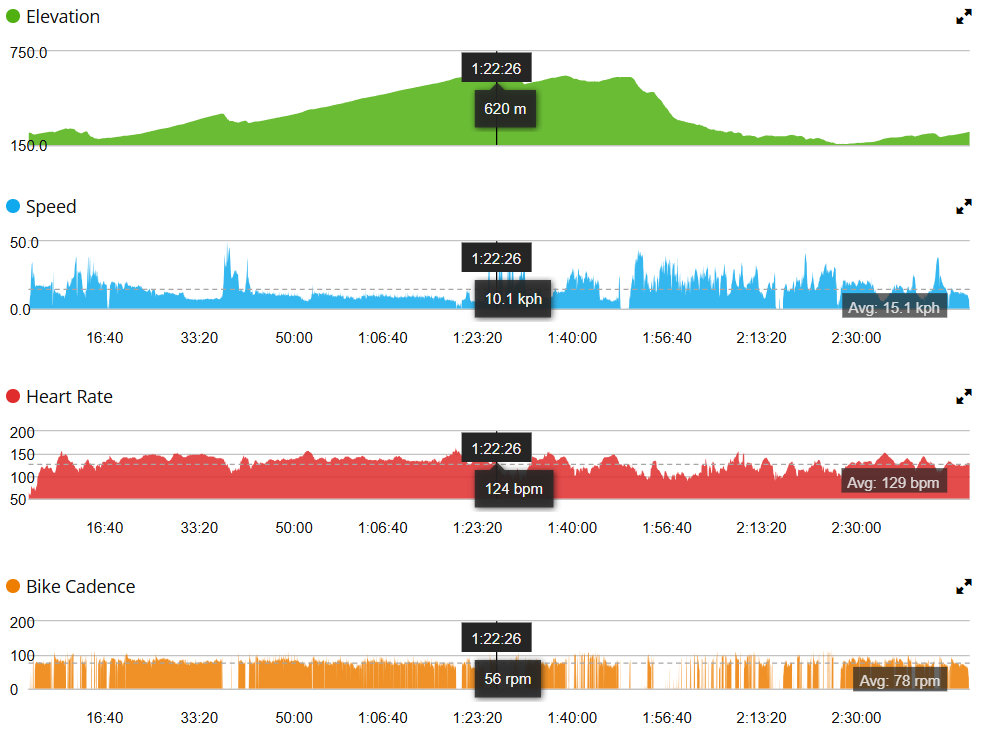Viewport: 985px width, 735px height.
Task: Expand the Speed chart to fullscreen
Action: click(x=964, y=207)
